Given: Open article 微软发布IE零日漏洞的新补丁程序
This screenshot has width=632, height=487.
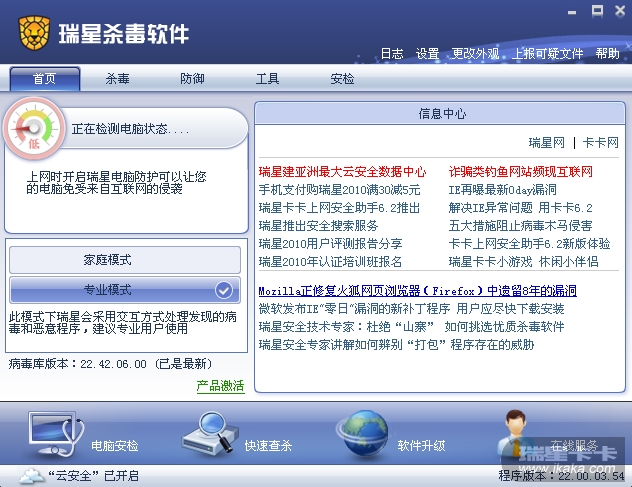Looking at the screenshot, I should [x=412, y=309].
